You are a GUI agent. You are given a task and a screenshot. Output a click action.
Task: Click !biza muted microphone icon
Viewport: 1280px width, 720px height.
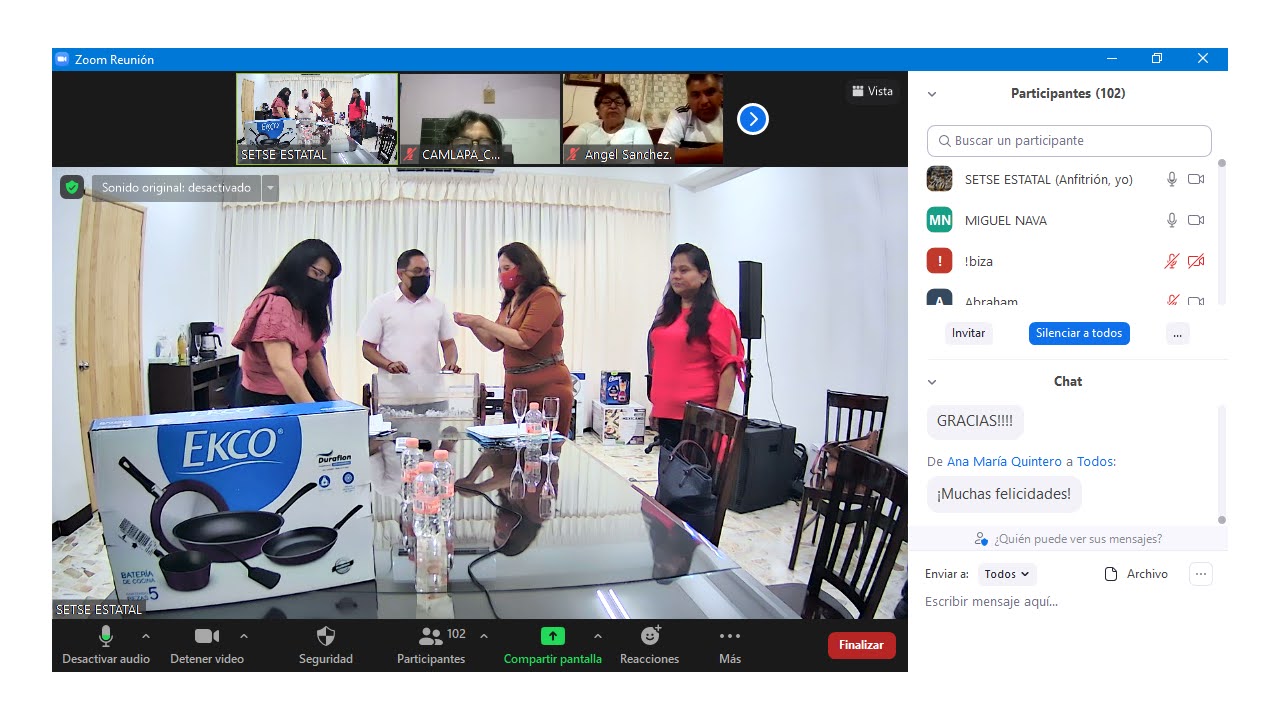(1172, 261)
